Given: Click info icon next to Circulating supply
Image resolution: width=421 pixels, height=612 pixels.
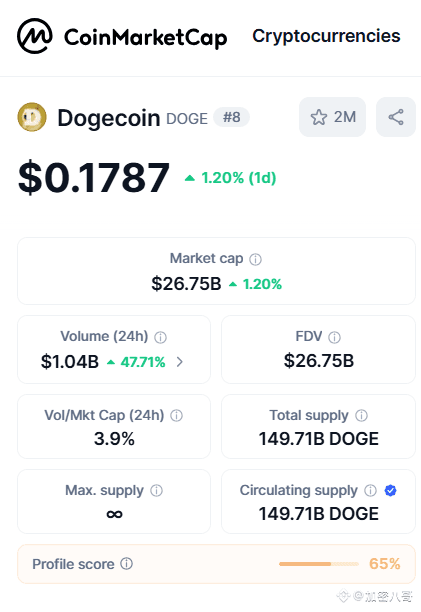Looking at the screenshot, I should 370,490.
